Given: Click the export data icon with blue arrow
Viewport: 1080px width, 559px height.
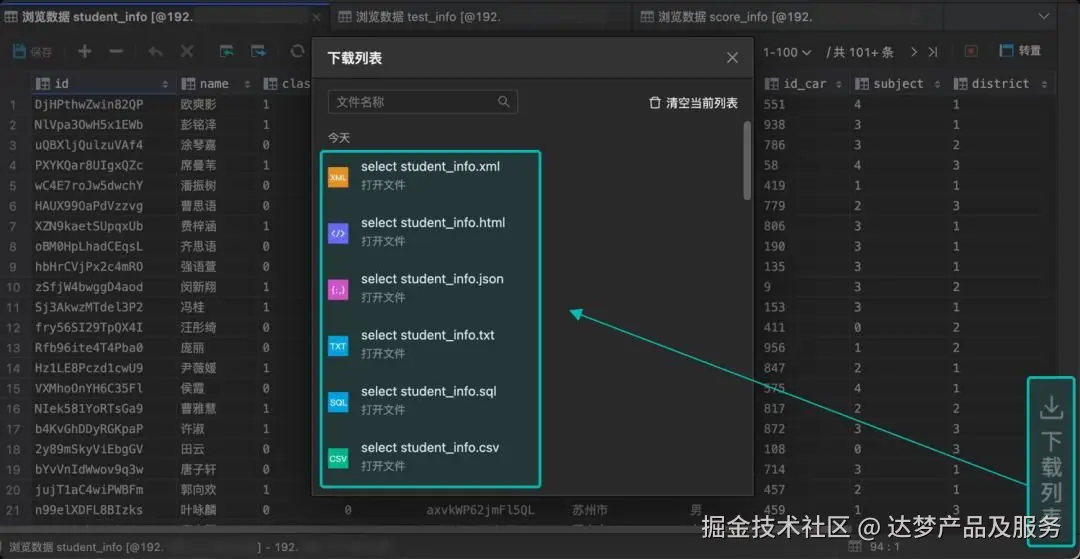Looking at the screenshot, I should [258, 51].
